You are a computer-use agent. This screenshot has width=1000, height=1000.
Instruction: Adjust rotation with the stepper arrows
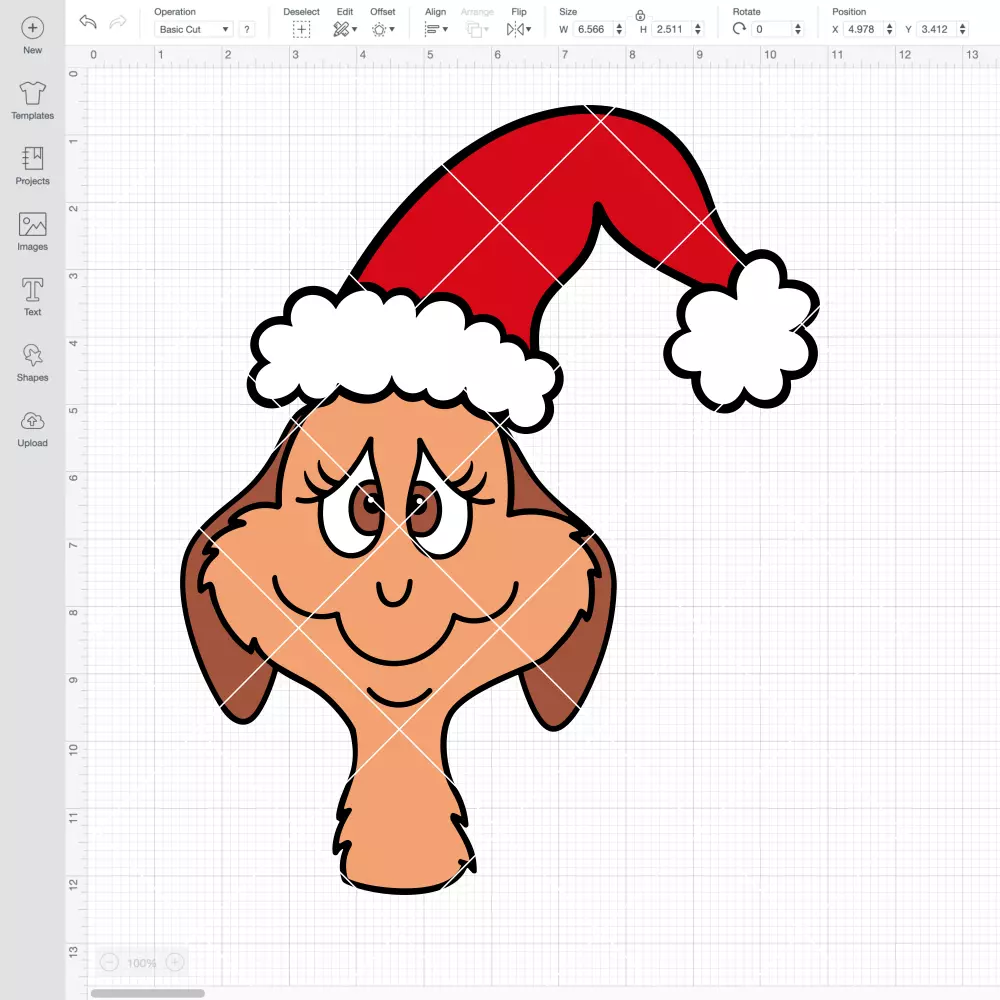point(798,29)
